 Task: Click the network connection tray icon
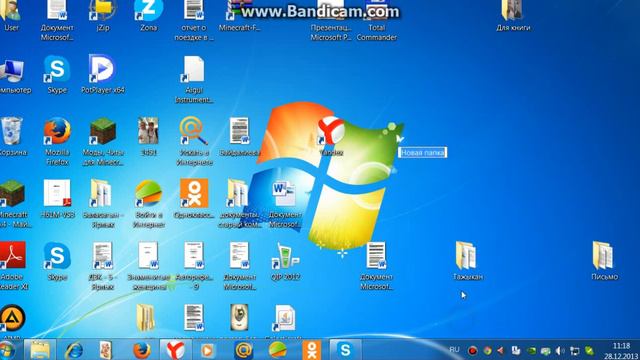point(575,351)
